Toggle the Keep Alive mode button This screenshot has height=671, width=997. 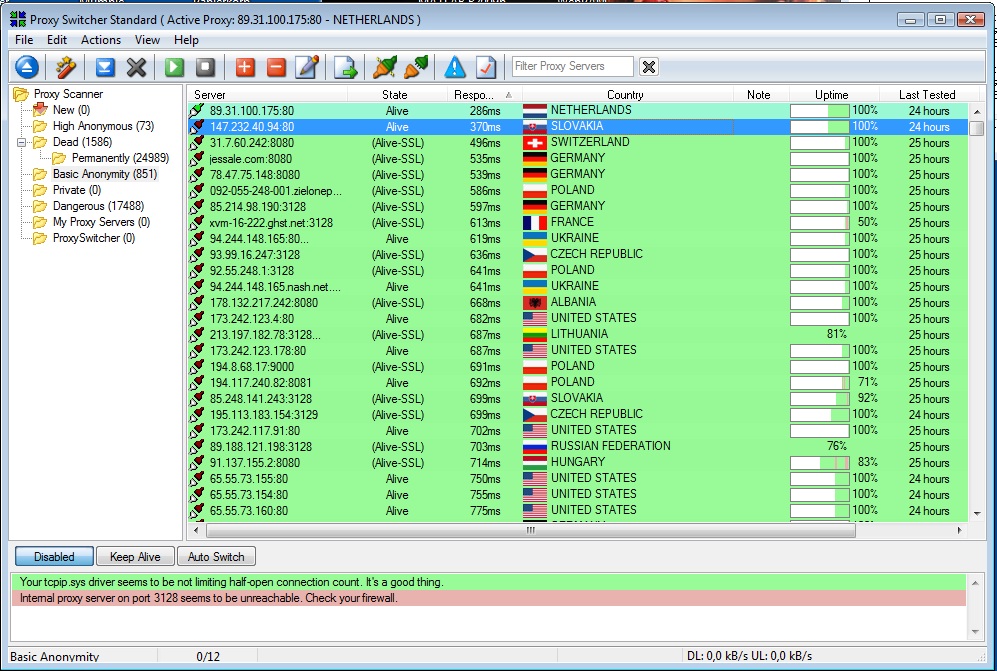(x=135, y=557)
